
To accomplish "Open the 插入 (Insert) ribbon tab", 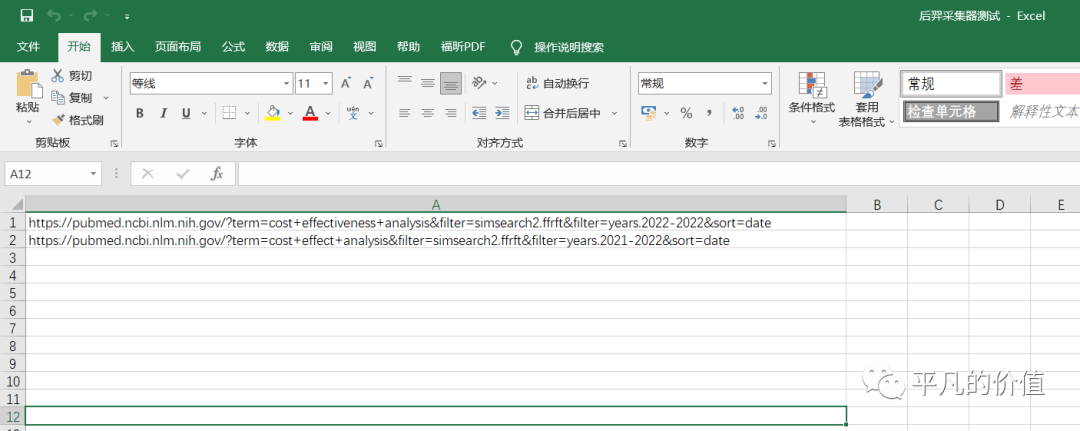I will coord(123,47).
